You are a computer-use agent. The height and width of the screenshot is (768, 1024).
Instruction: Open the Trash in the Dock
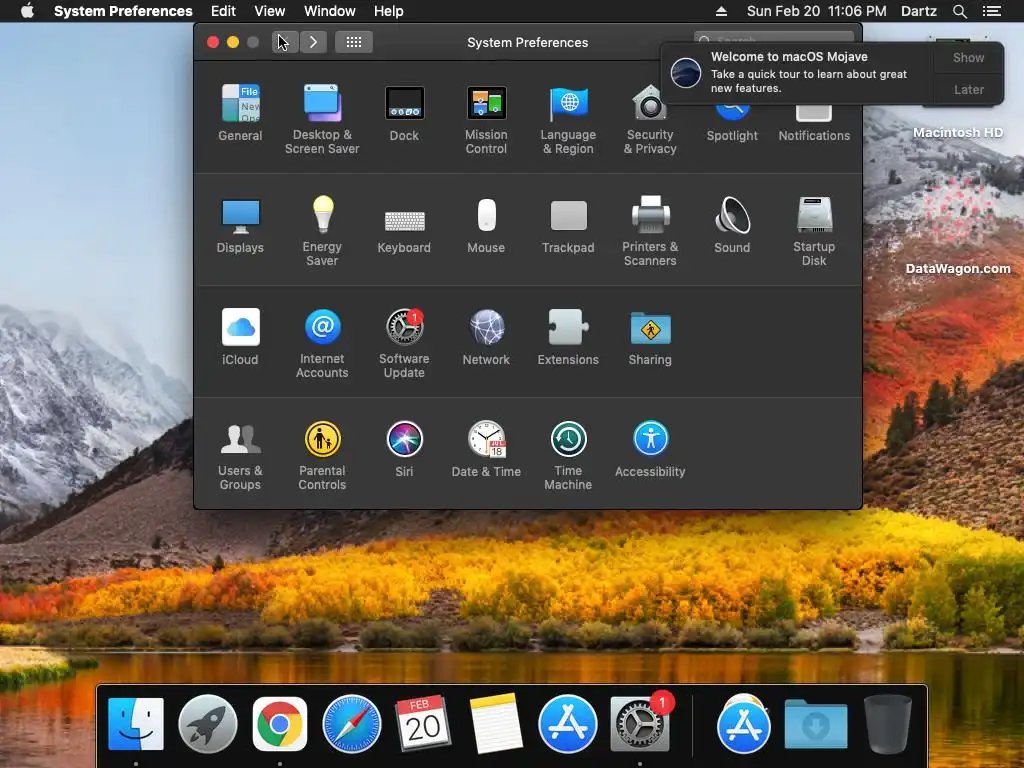pos(887,724)
